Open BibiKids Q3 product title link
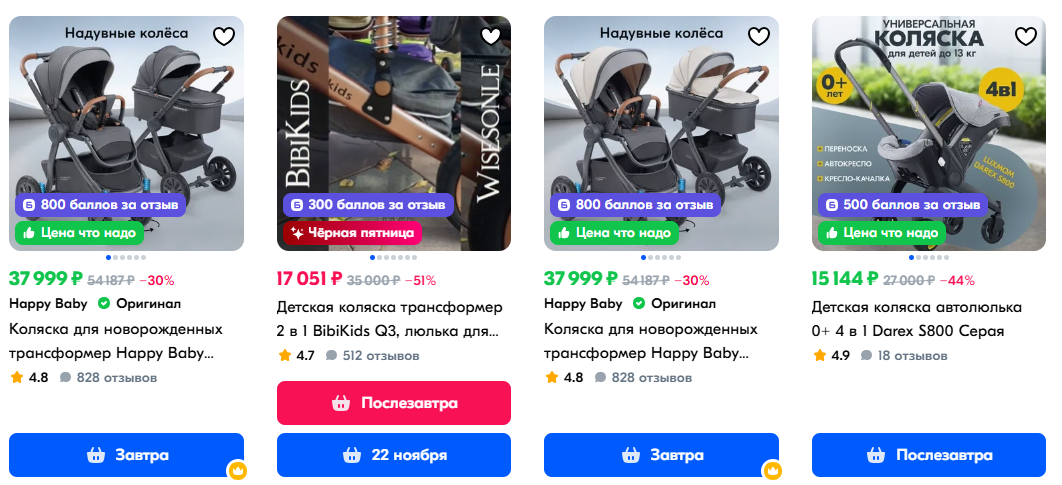This screenshot has width=1062, height=485. point(389,319)
